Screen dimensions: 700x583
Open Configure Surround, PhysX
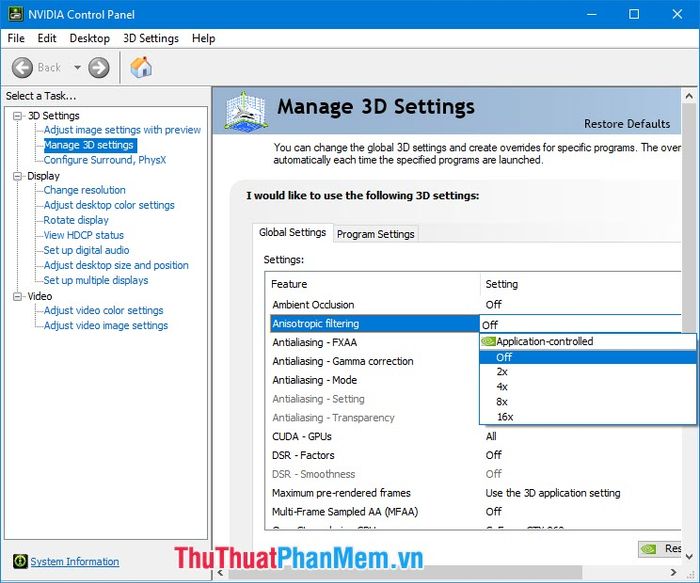(x=105, y=160)
